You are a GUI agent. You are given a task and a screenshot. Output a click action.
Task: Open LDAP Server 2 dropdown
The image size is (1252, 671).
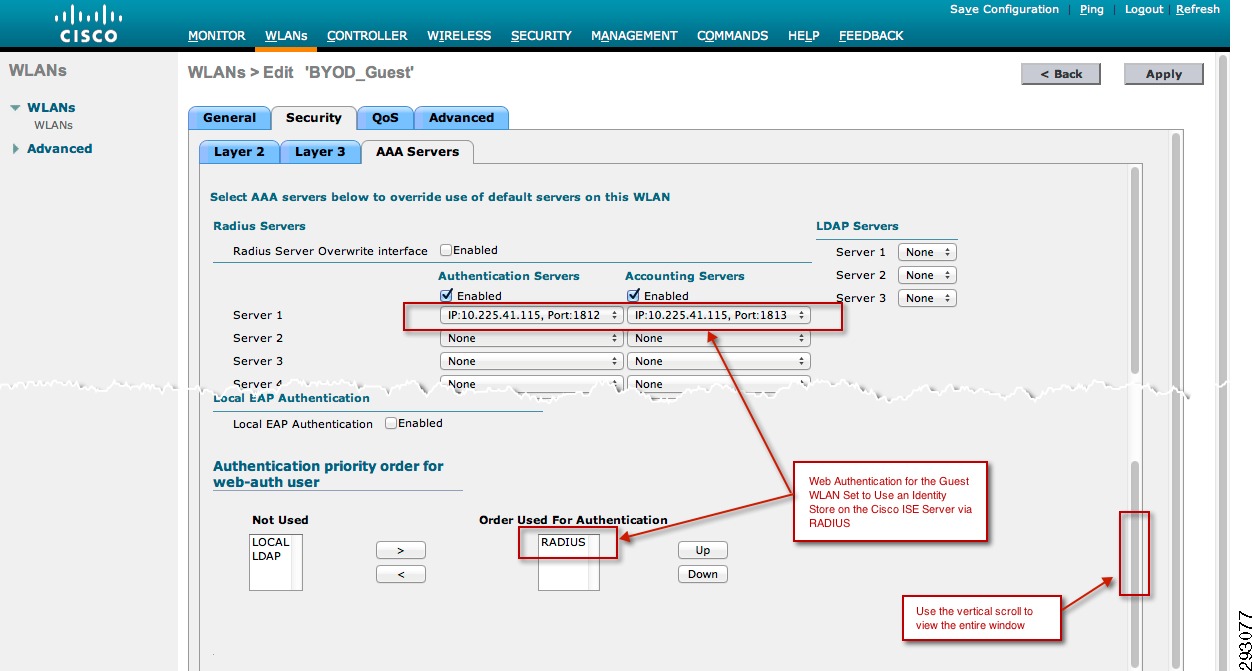[x=927, y=275]
